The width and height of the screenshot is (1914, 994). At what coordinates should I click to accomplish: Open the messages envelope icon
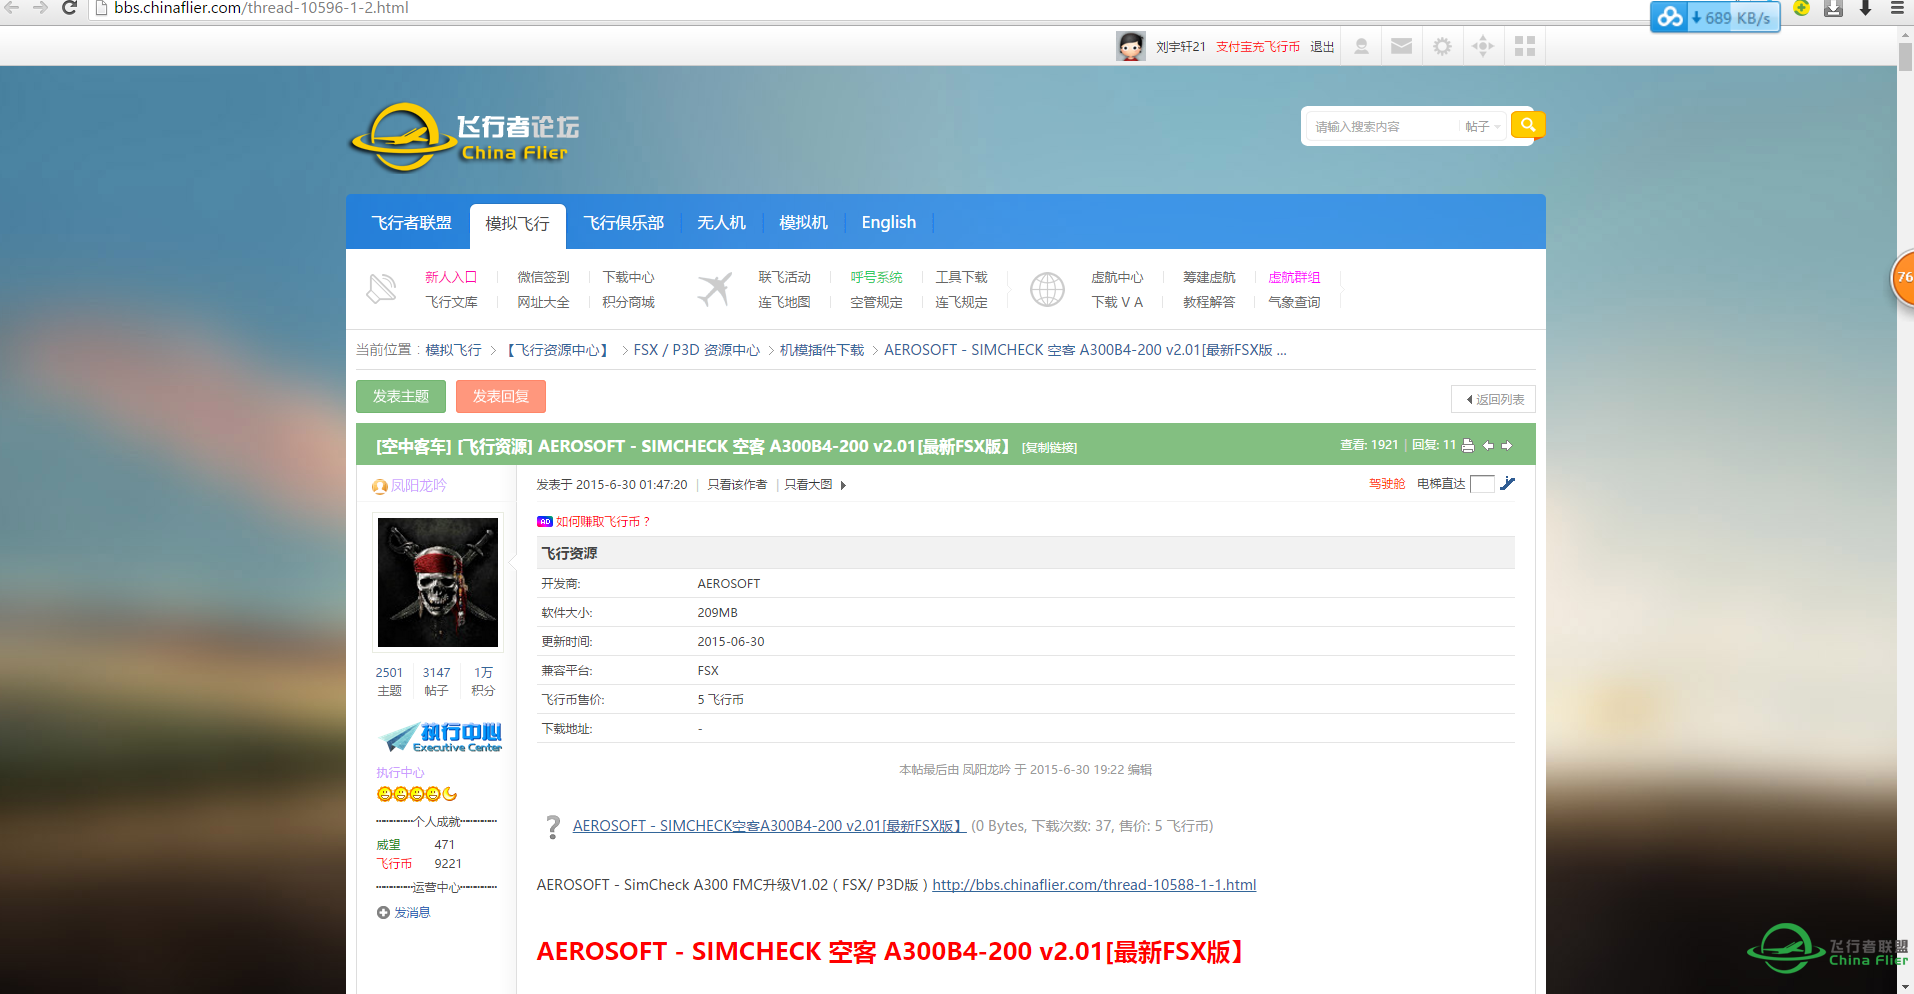coord(1402,46)
